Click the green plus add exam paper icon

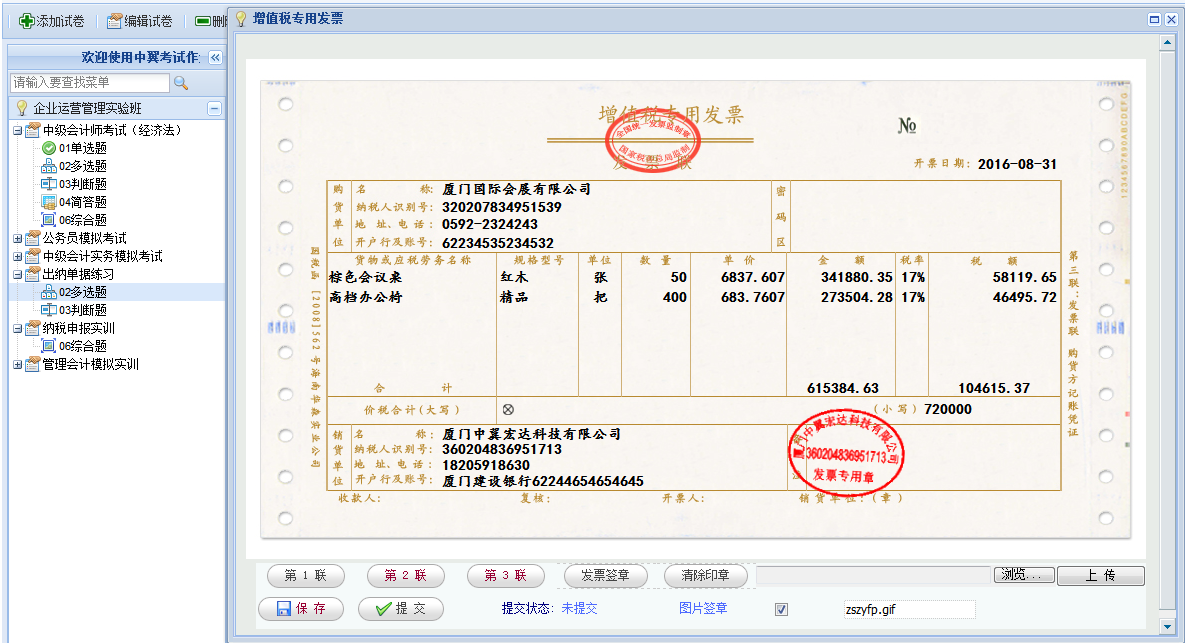26,21
